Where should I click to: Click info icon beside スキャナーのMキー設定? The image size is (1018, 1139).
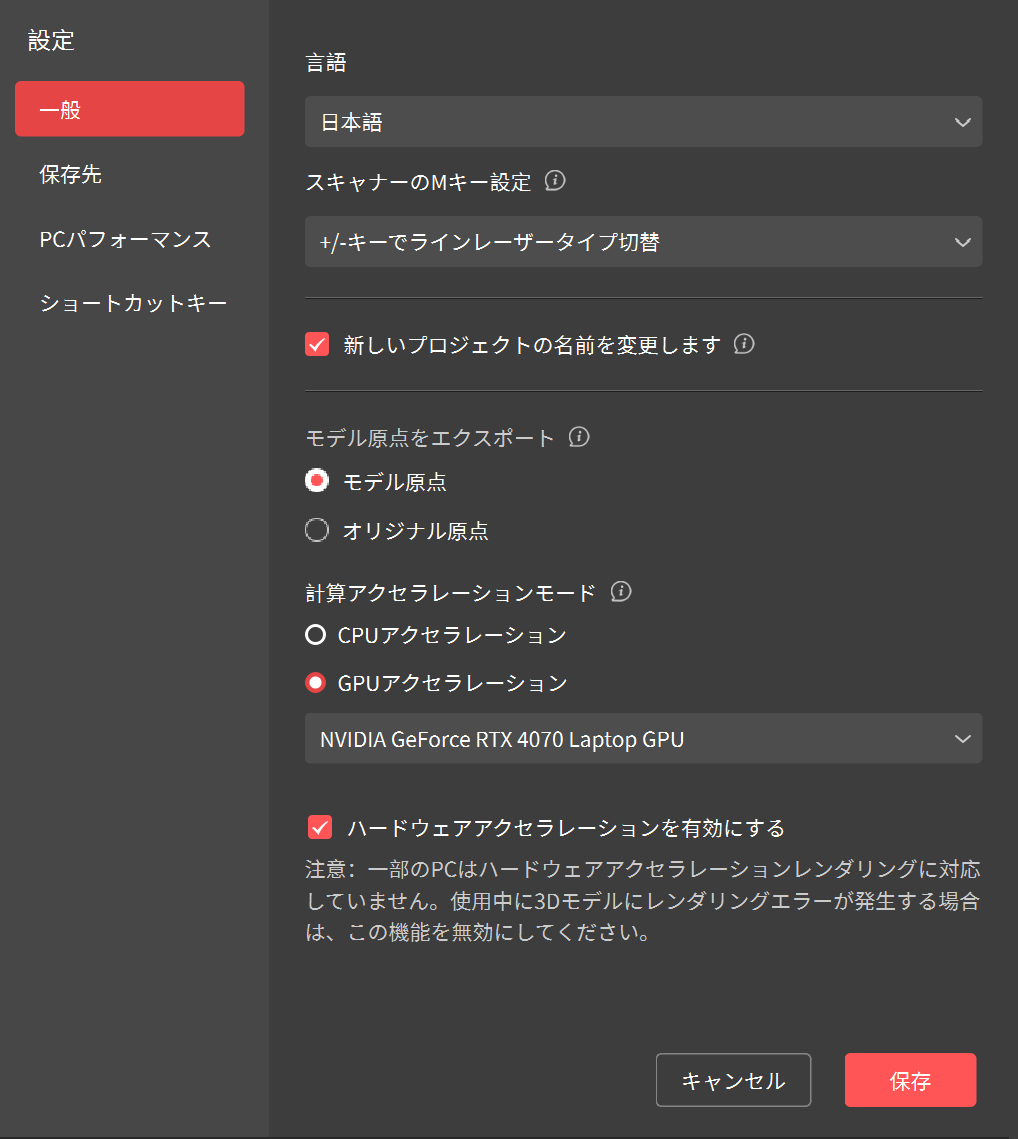point(555,182)
